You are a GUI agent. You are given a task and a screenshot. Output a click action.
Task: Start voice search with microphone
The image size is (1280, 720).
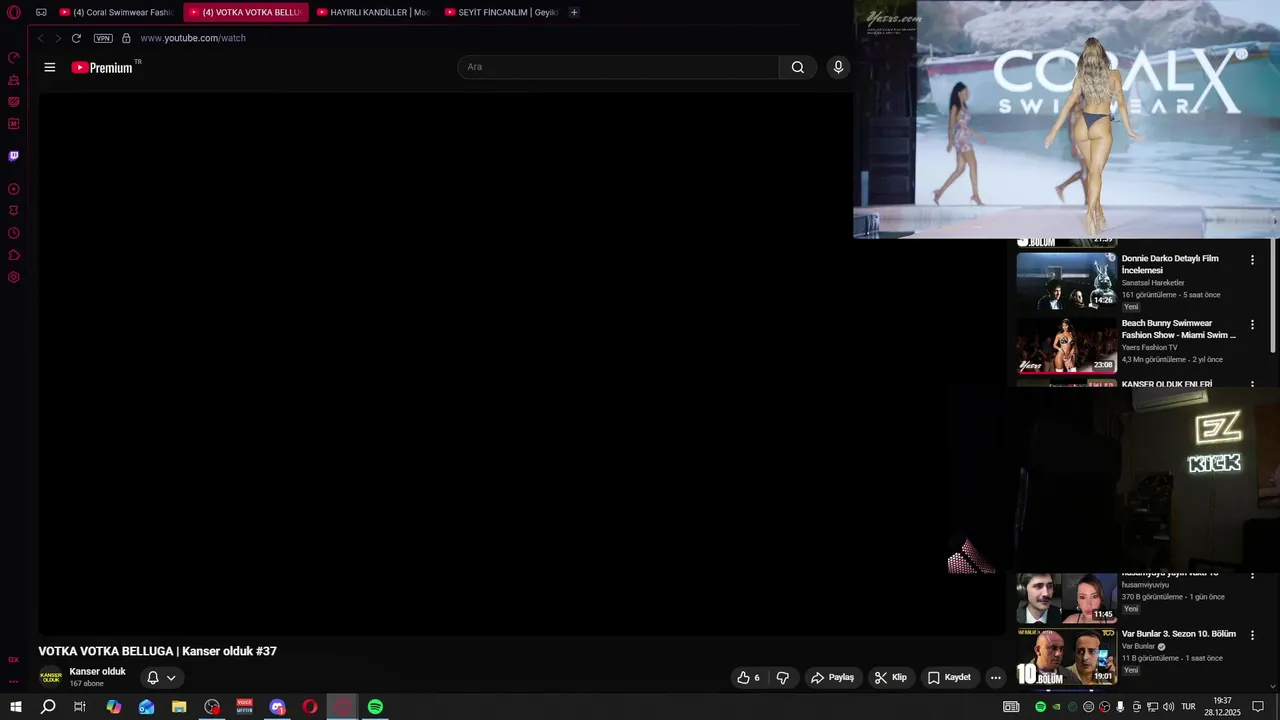click(x=838, y=67)
